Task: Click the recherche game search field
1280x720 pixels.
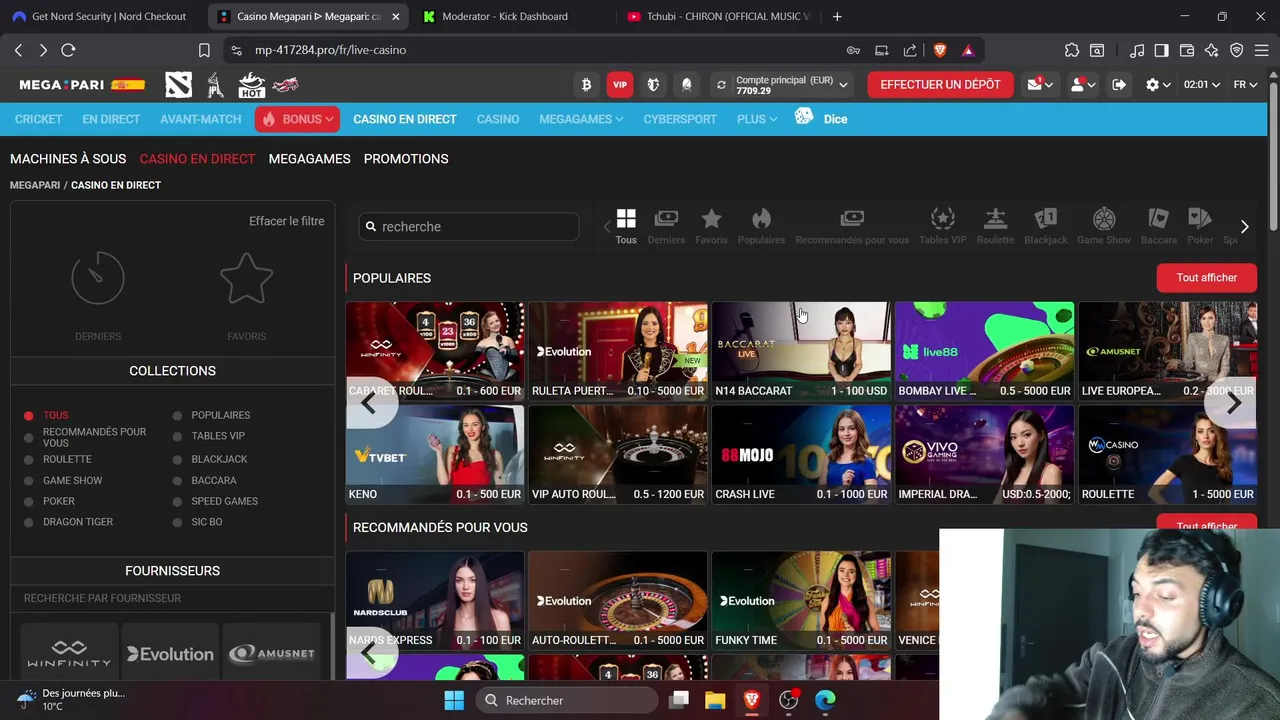Action: 469,227
